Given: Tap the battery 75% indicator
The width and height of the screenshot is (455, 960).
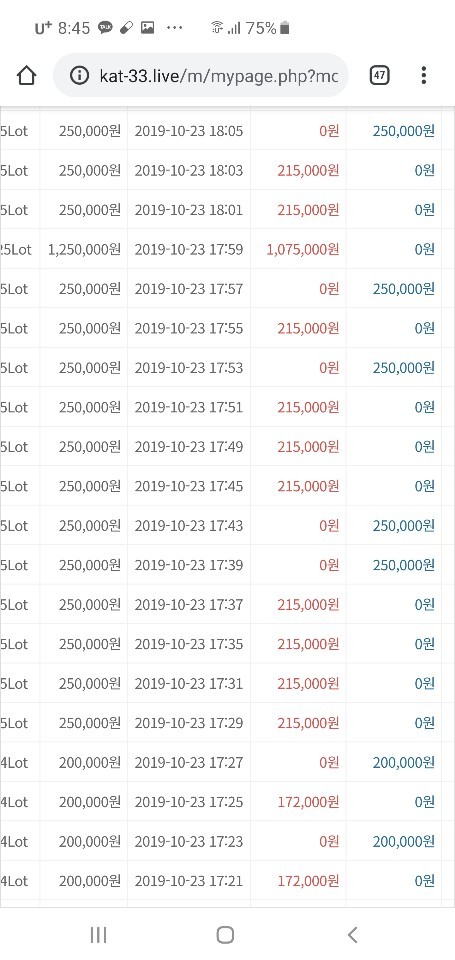Looking at the screenshot, I should click(x=267, y=28).
